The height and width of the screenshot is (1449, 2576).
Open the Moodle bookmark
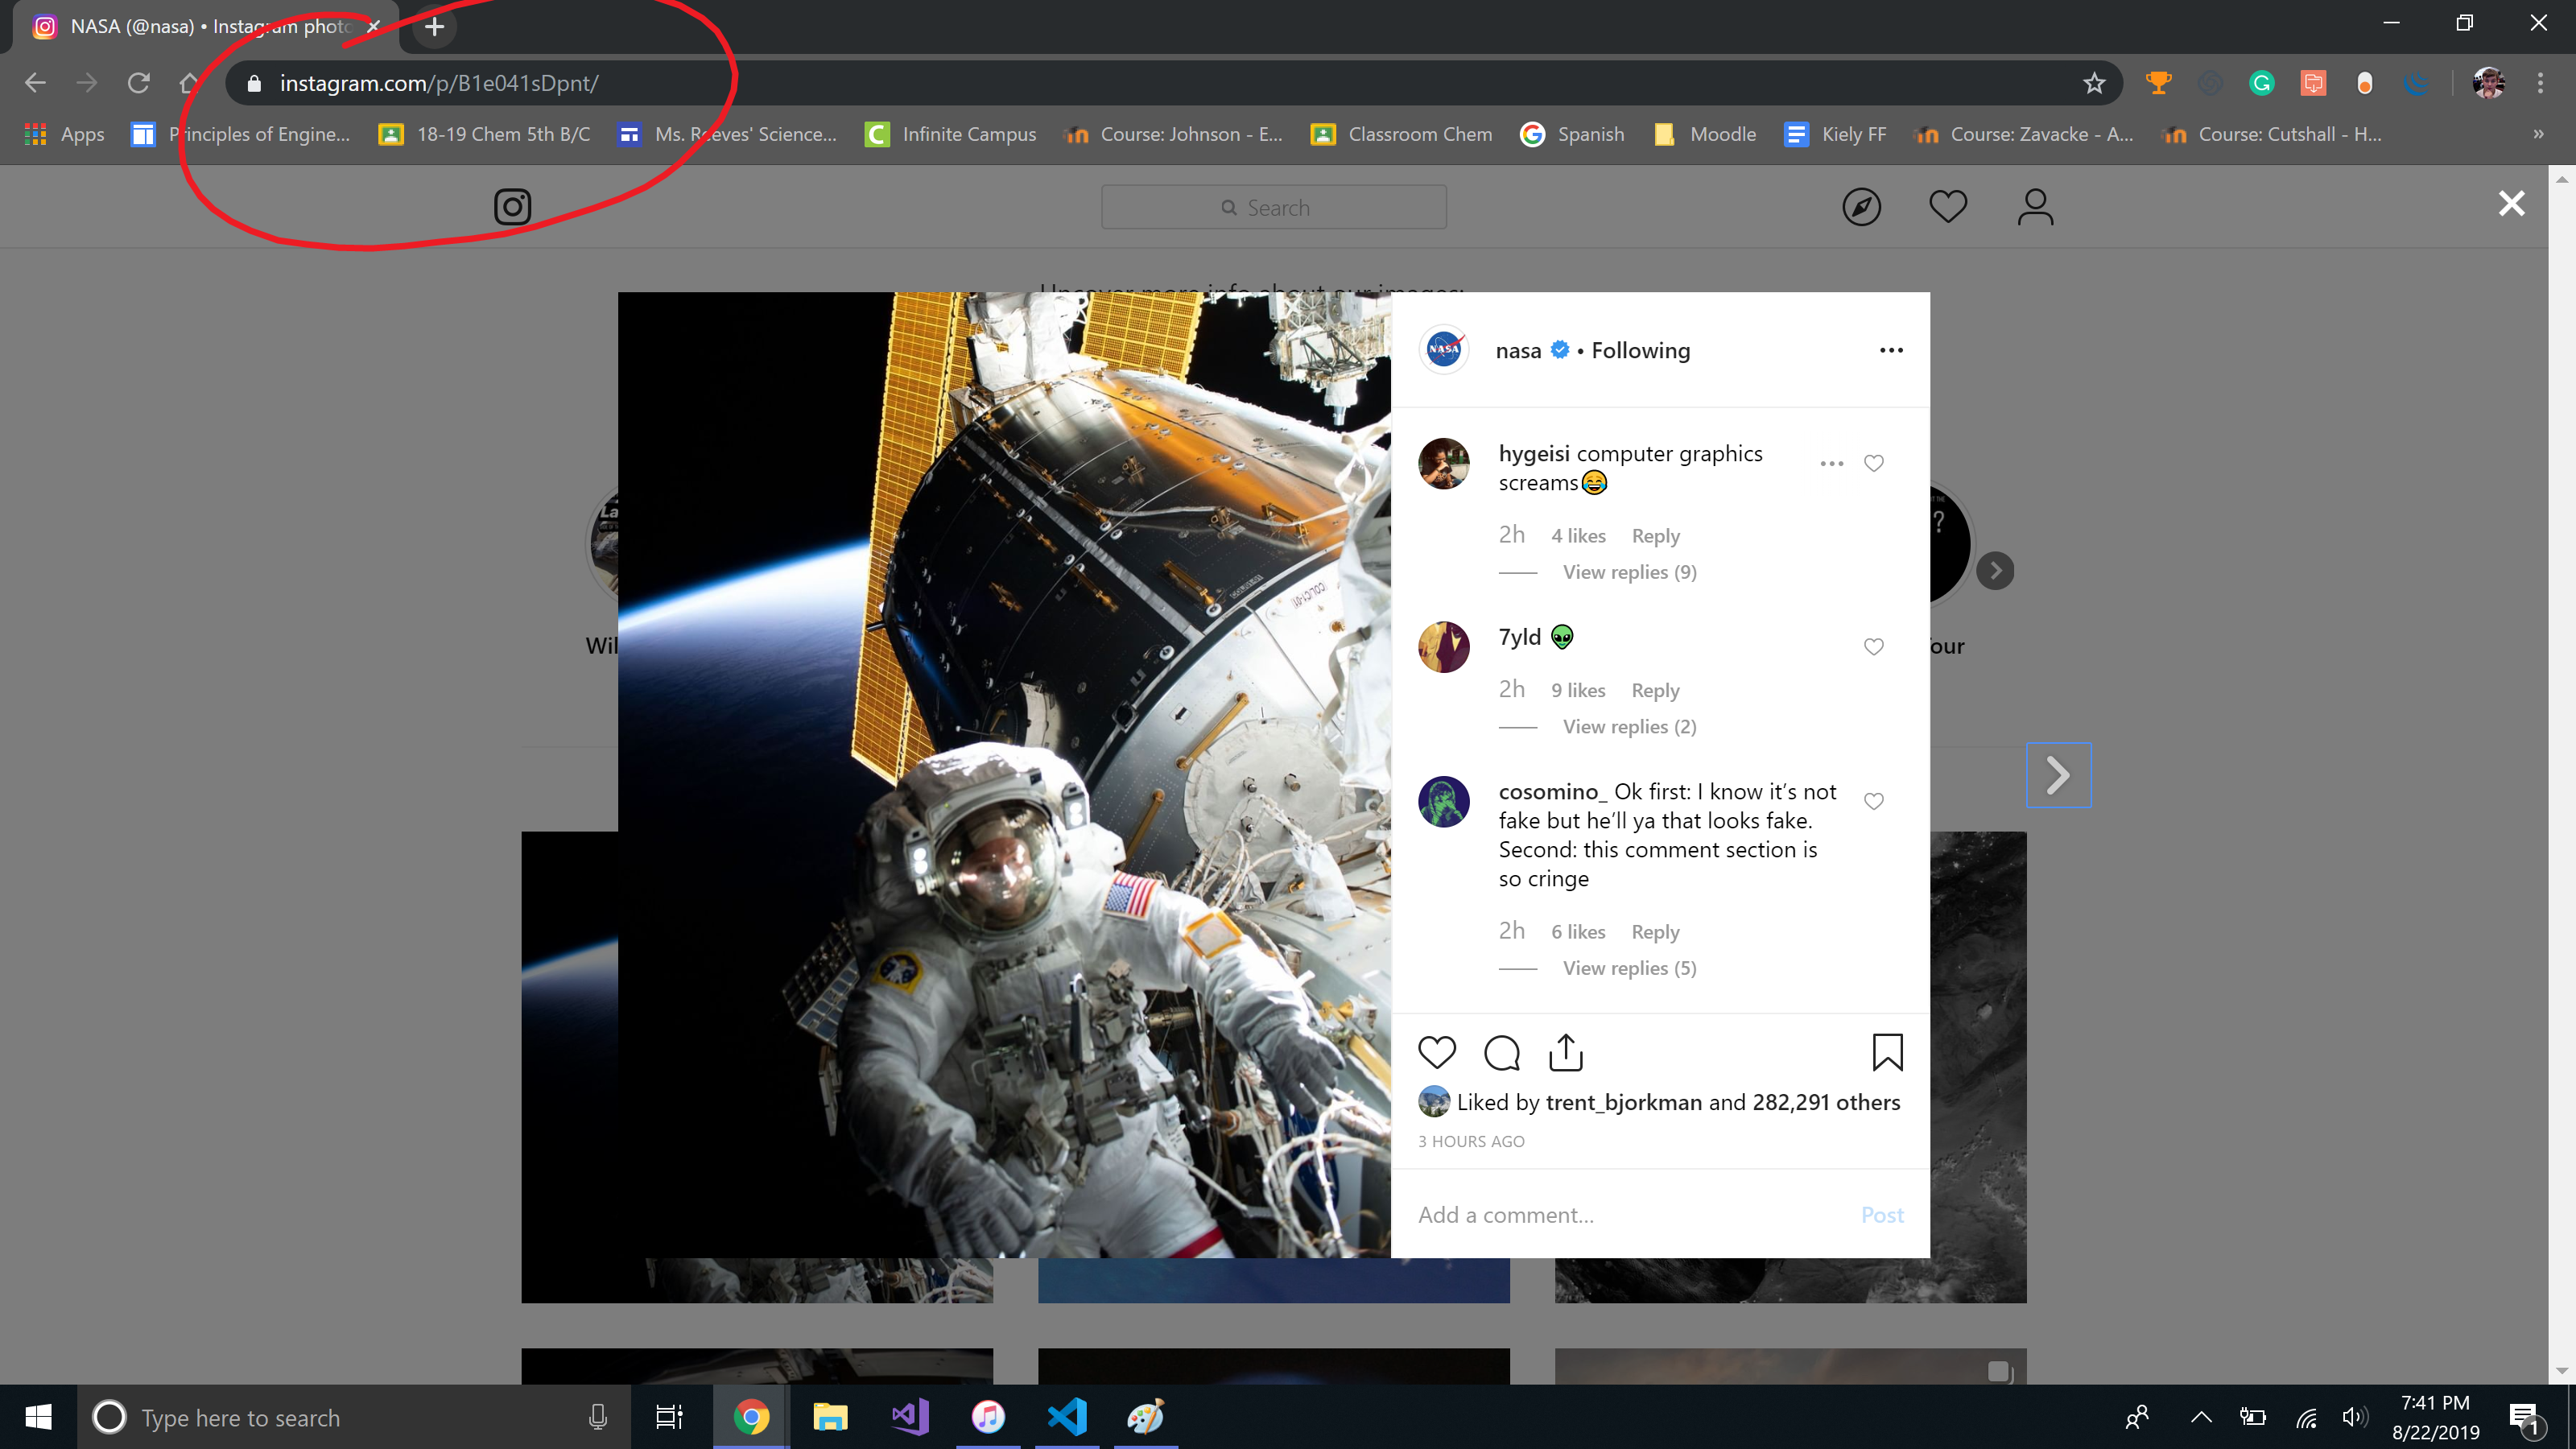click(x=1705, y=134)
